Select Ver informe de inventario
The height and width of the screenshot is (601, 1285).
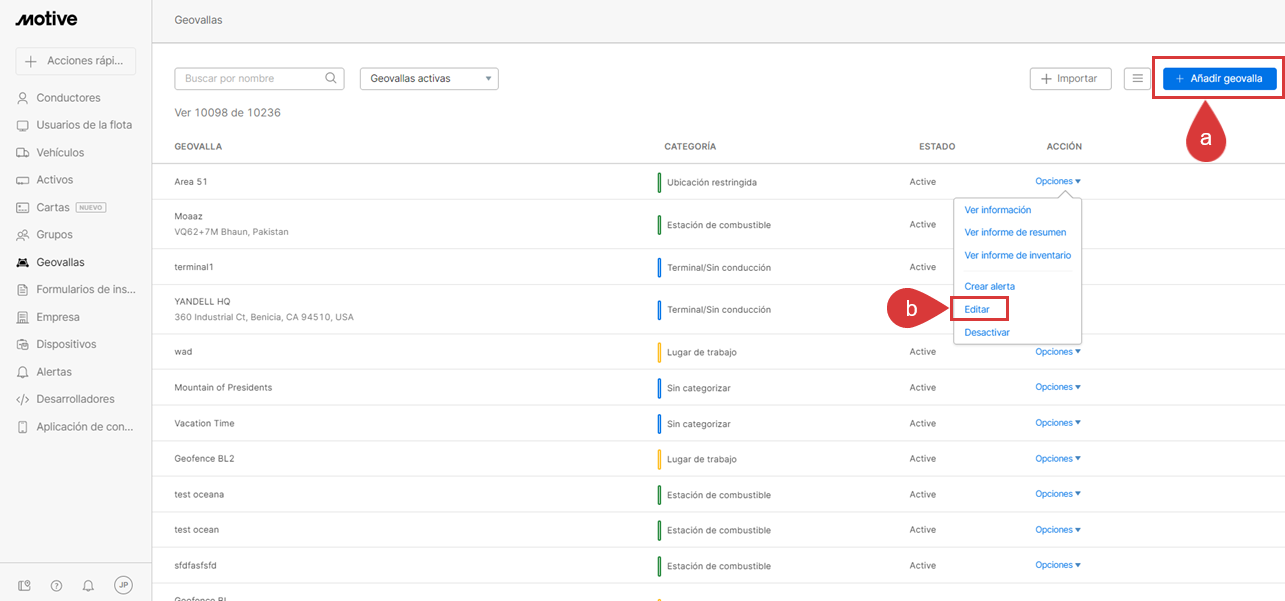(x=1017, y=255)
